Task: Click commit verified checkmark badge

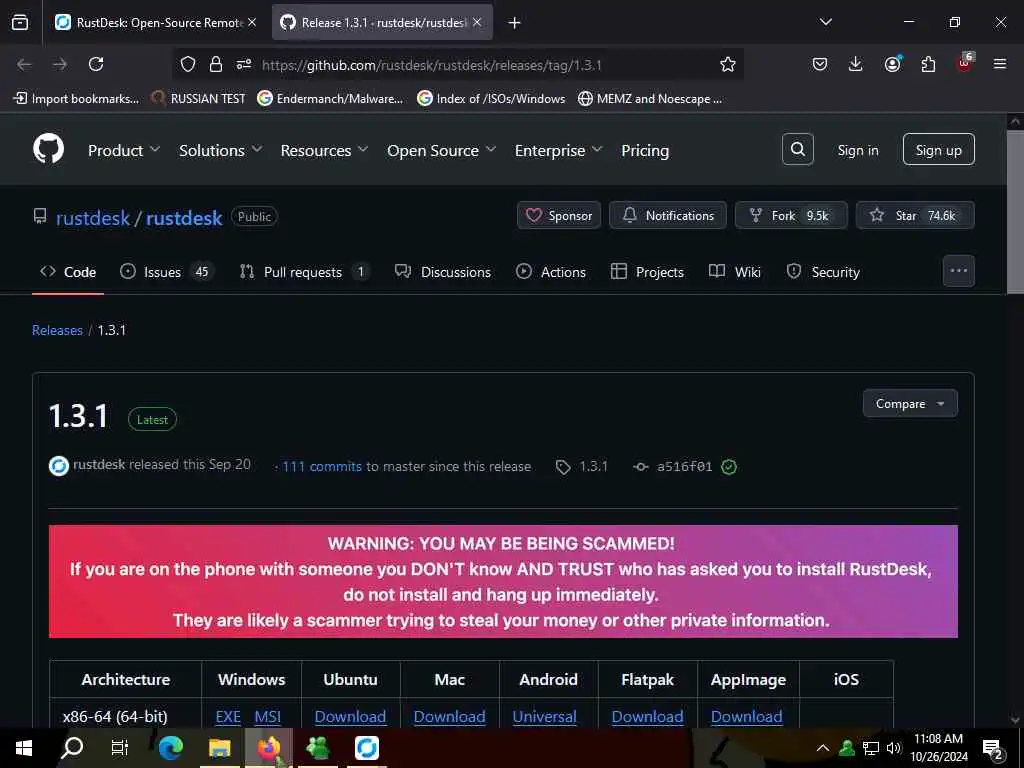Action: [x=729, y=466]
